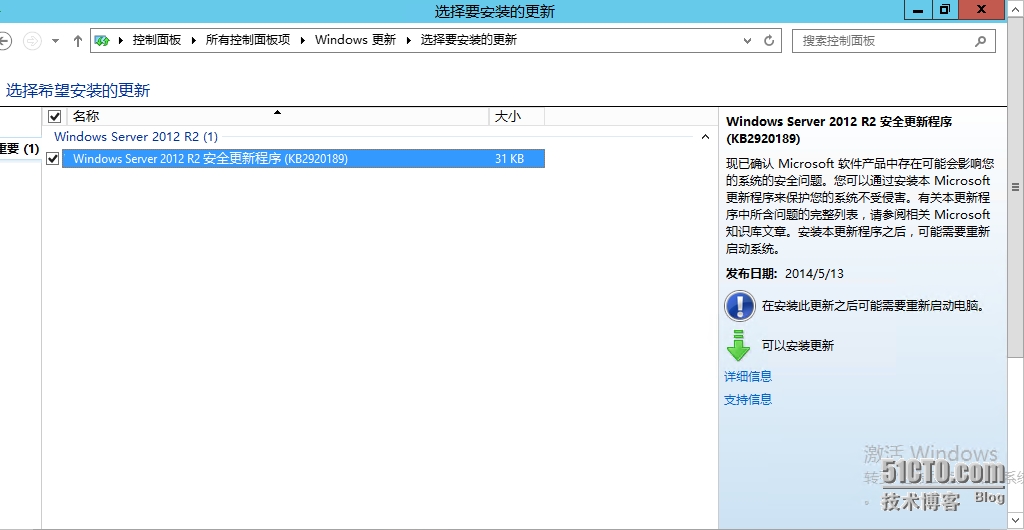
Task: Restore down the update window
Action: click(945, 10)
